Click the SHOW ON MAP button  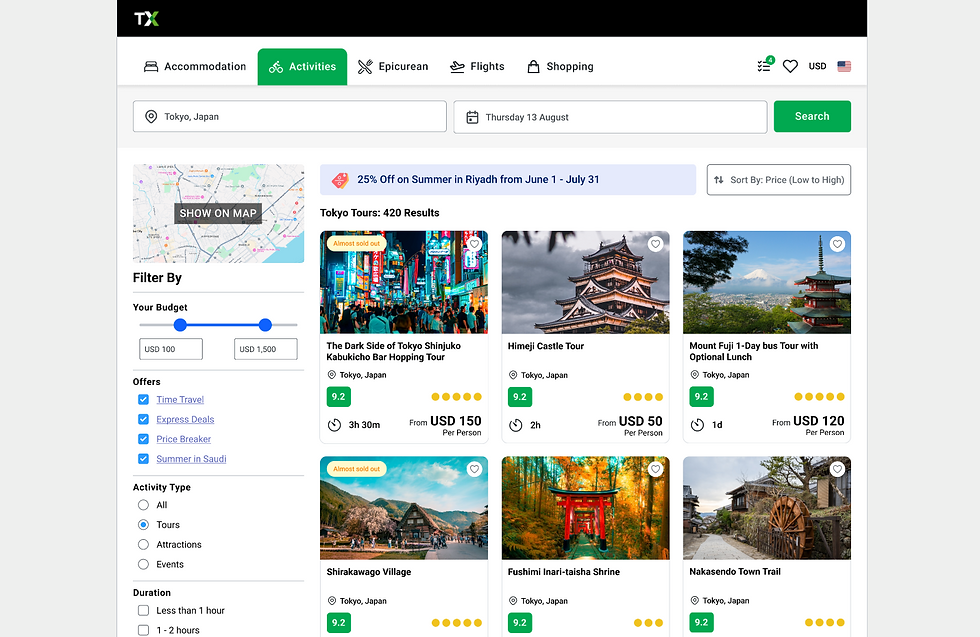pyautogui.click(x=218, y=213)
